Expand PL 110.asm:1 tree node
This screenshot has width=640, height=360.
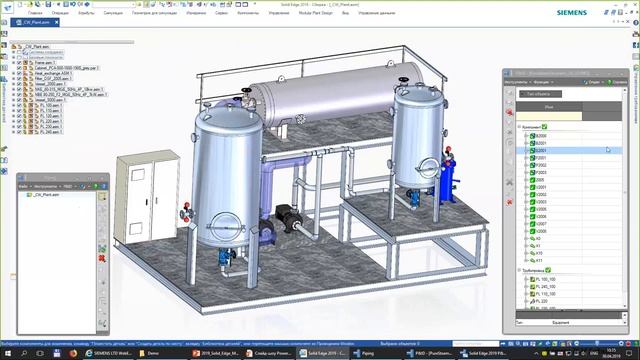click(x=13, y=111)
